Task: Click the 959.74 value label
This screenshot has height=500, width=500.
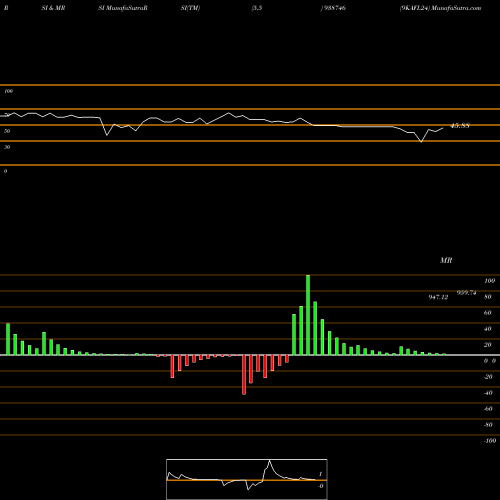Action: pos(467,293)
